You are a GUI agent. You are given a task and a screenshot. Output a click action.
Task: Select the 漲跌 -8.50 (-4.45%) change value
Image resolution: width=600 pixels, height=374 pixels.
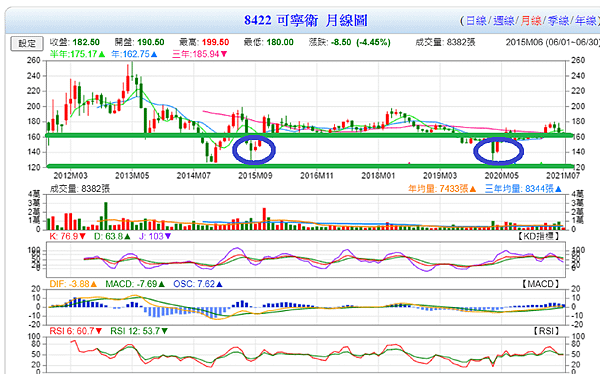[349, 42]
